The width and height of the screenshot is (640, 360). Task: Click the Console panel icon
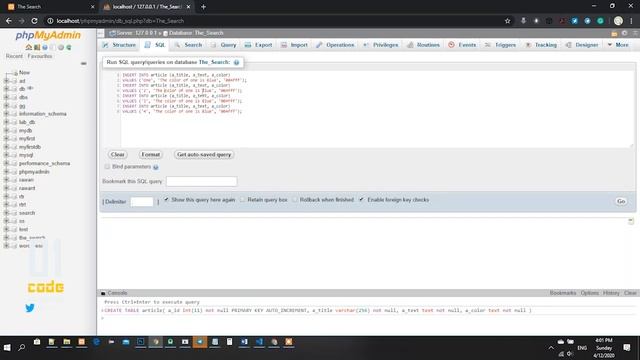click(x=103, y=293)
